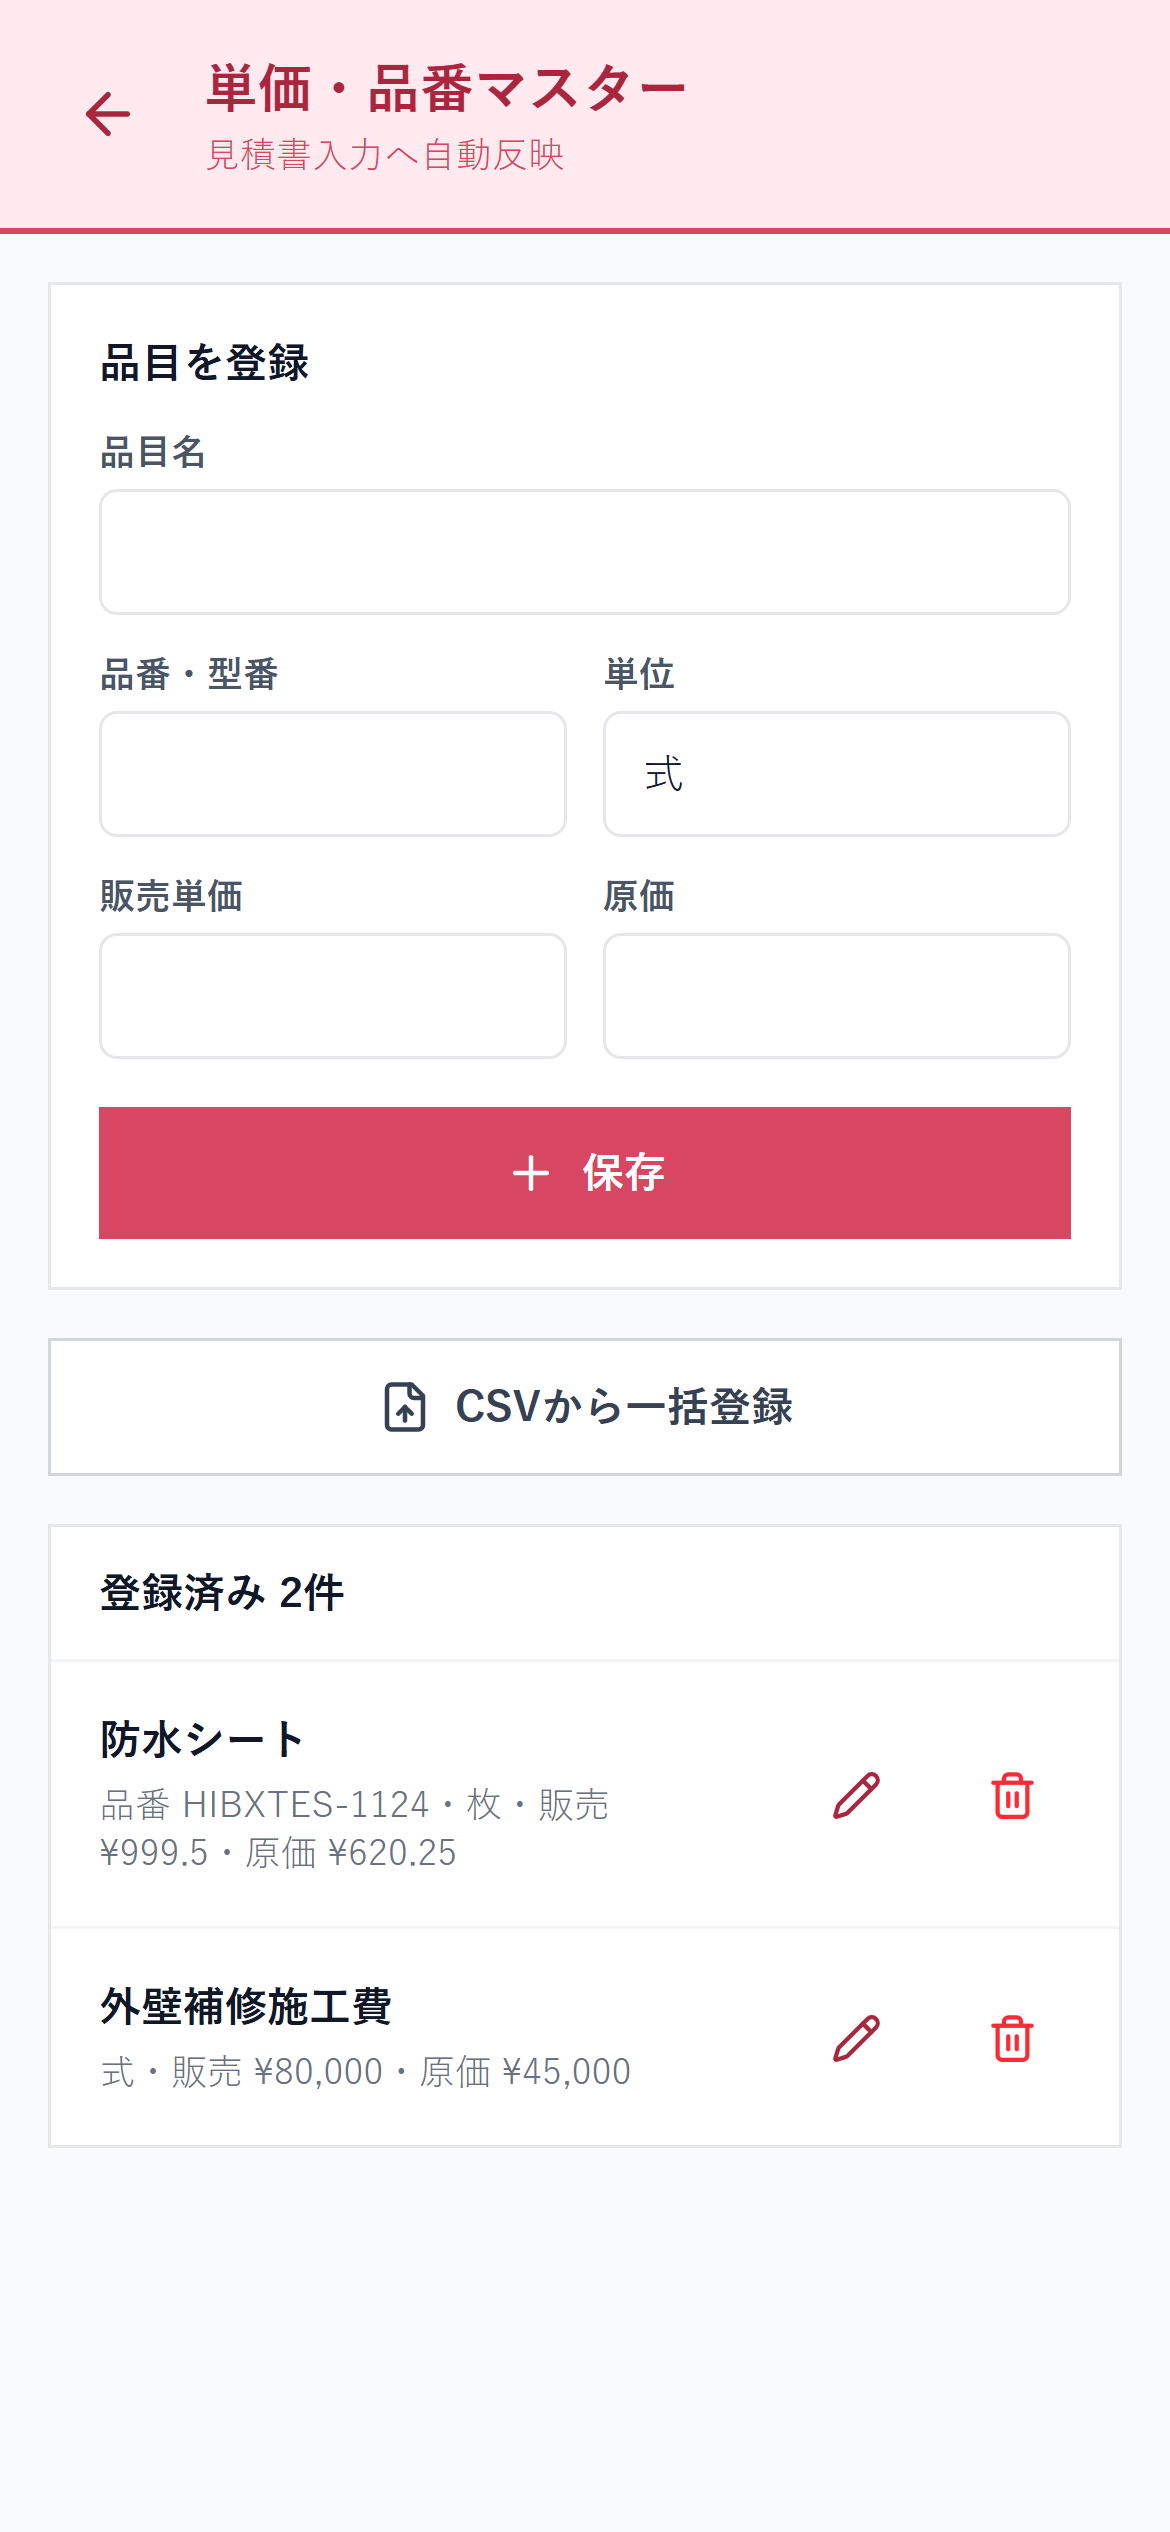Delete the 防水シート item with trash icon
The height and width of the screenshot is (2532, 1170).
[1012, 1795]
